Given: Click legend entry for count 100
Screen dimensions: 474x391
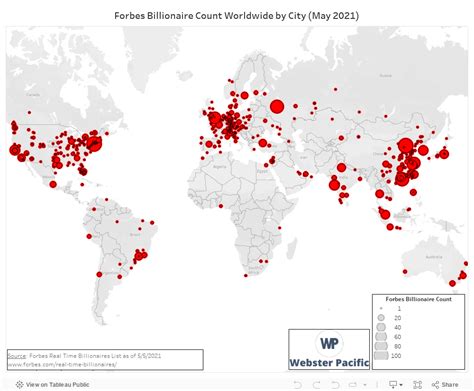Looking at the screenshot, I should click(388, 356).
